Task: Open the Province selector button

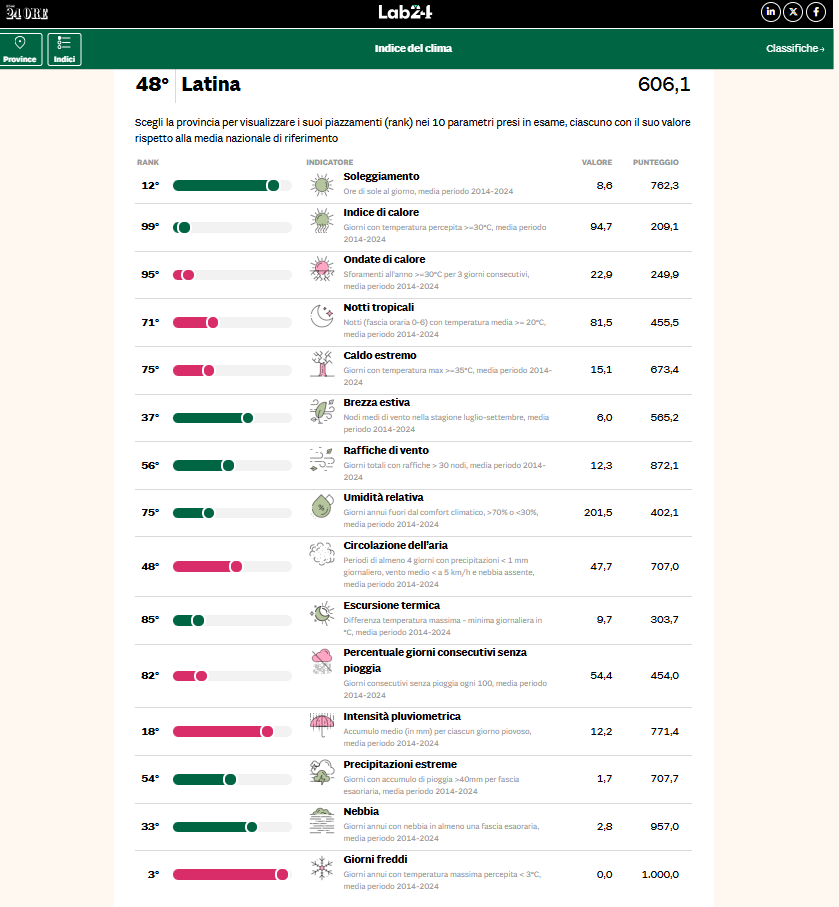Action: pyautogui.click(x=21, y=49)
